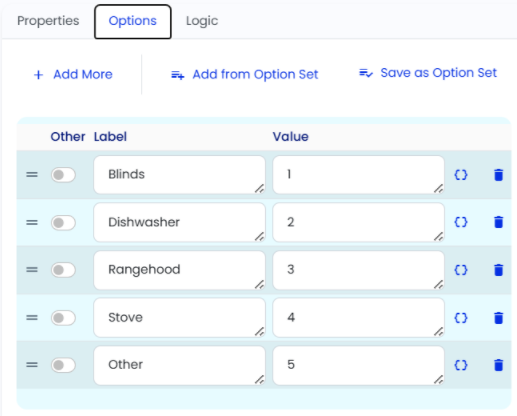Screen dimensions: 517x416
Task: Toggle Other switch for Blinds
Action: point(63,175)
